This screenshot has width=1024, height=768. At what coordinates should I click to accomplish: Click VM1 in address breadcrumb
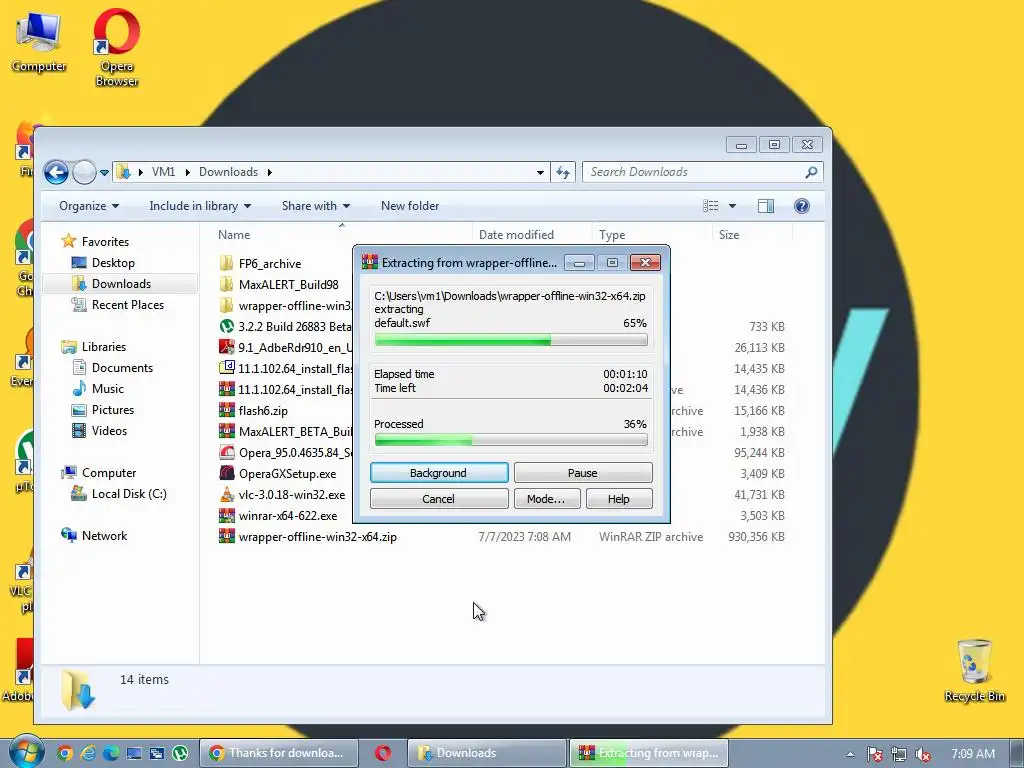point(163,172)
